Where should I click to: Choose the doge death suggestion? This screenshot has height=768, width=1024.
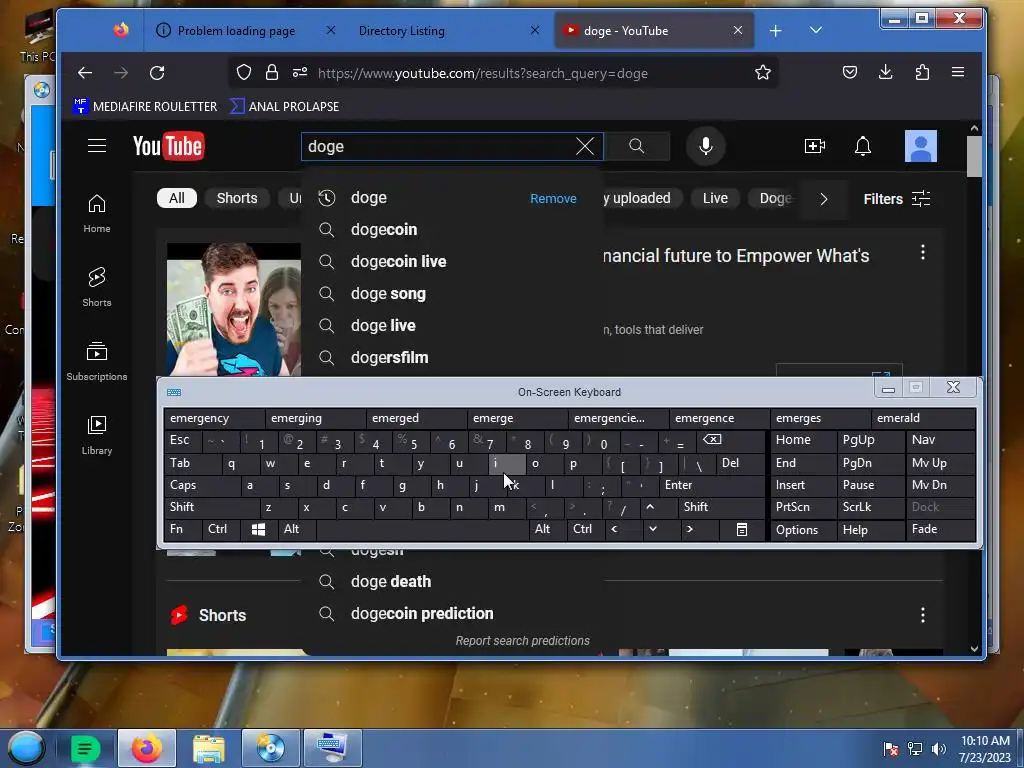tap(452, 581)
